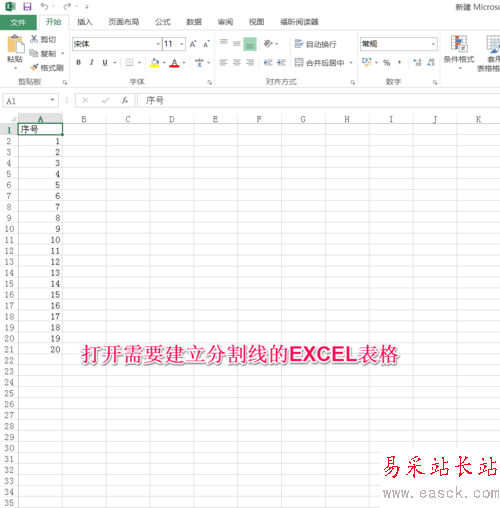Screen dimensions: 500x508
Task: Activate the Format Painter brush
Action: click(x=34, y=68)
